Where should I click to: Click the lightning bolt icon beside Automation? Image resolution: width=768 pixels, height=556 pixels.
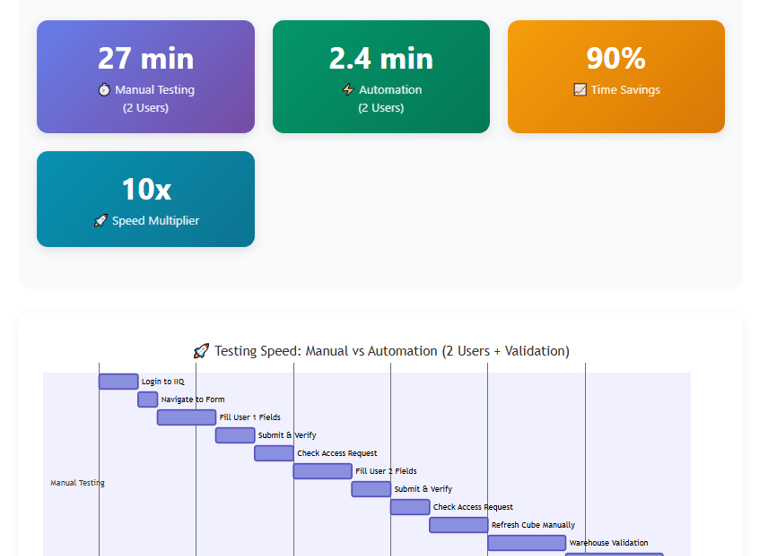click(348, 90)
